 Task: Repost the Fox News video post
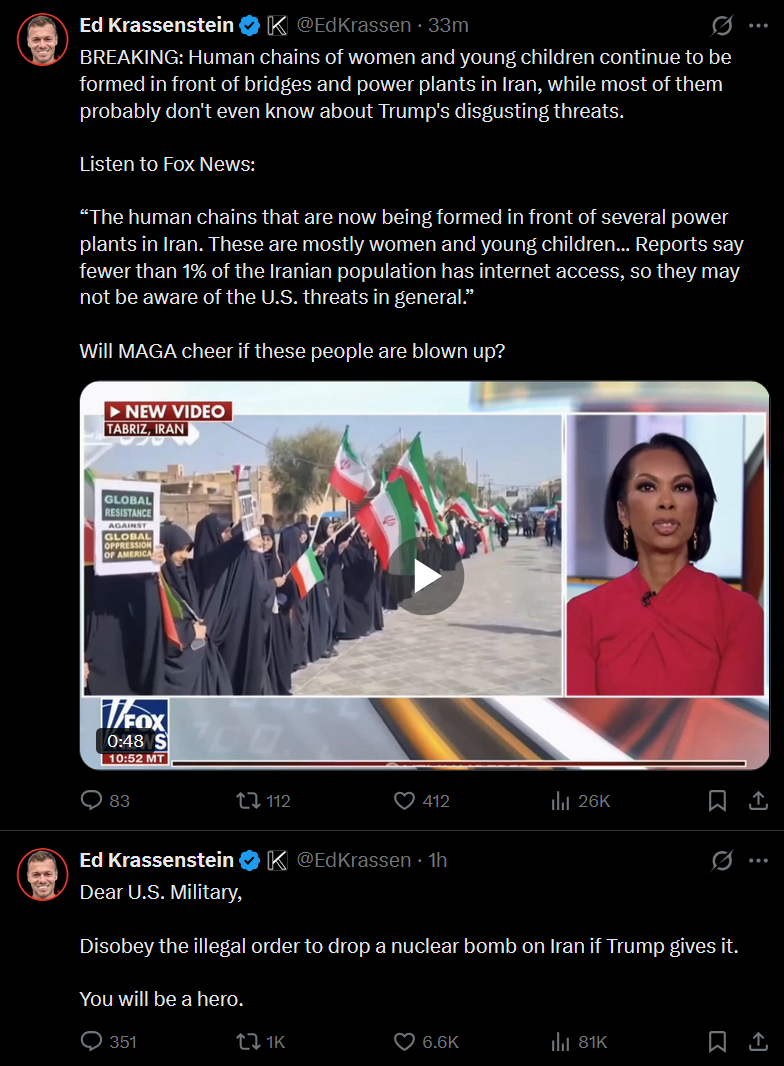(263, 801)
